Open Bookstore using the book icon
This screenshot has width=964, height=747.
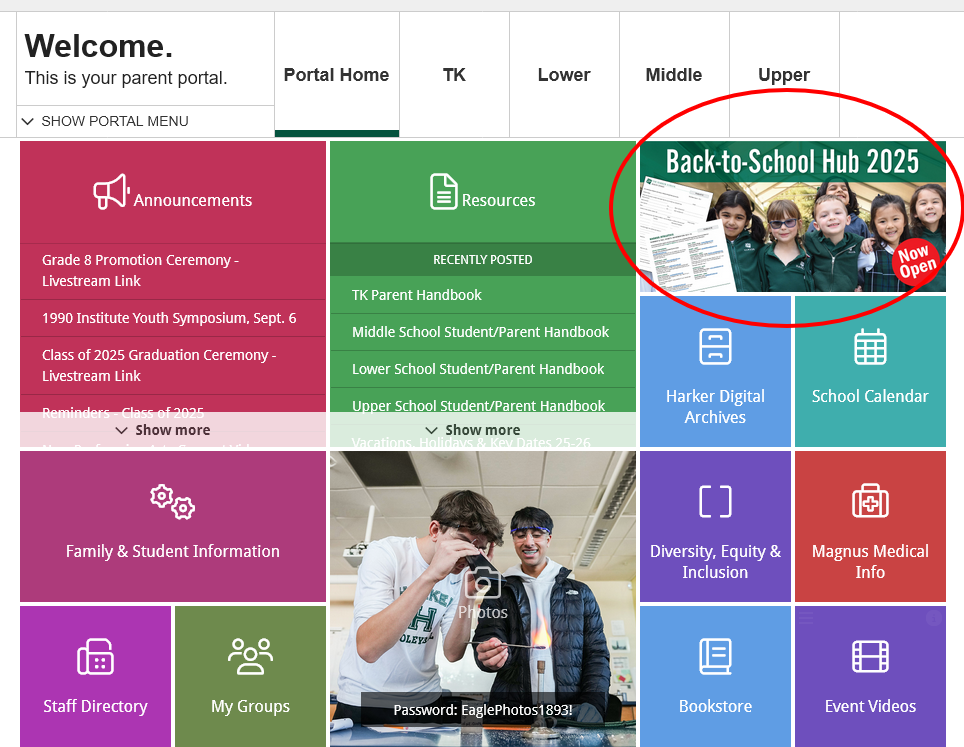[715, 657]
